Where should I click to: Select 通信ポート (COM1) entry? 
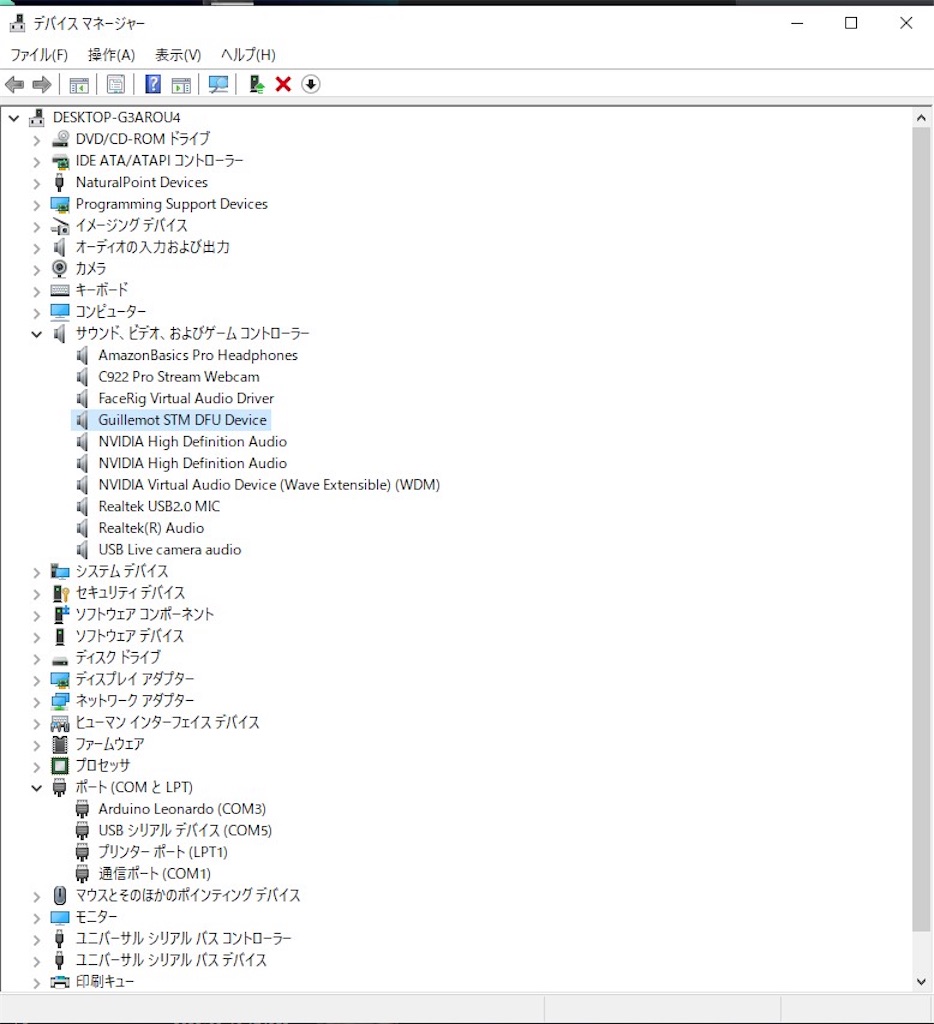tap(154, 873)
